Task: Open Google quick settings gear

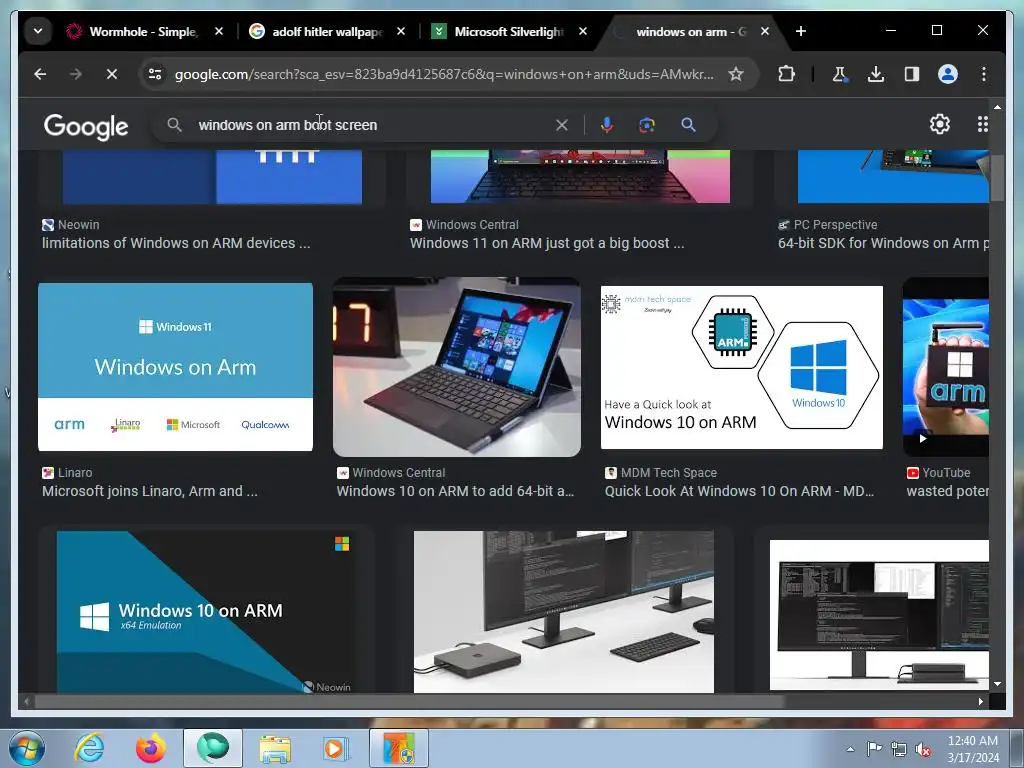Action: click(940, 124)
